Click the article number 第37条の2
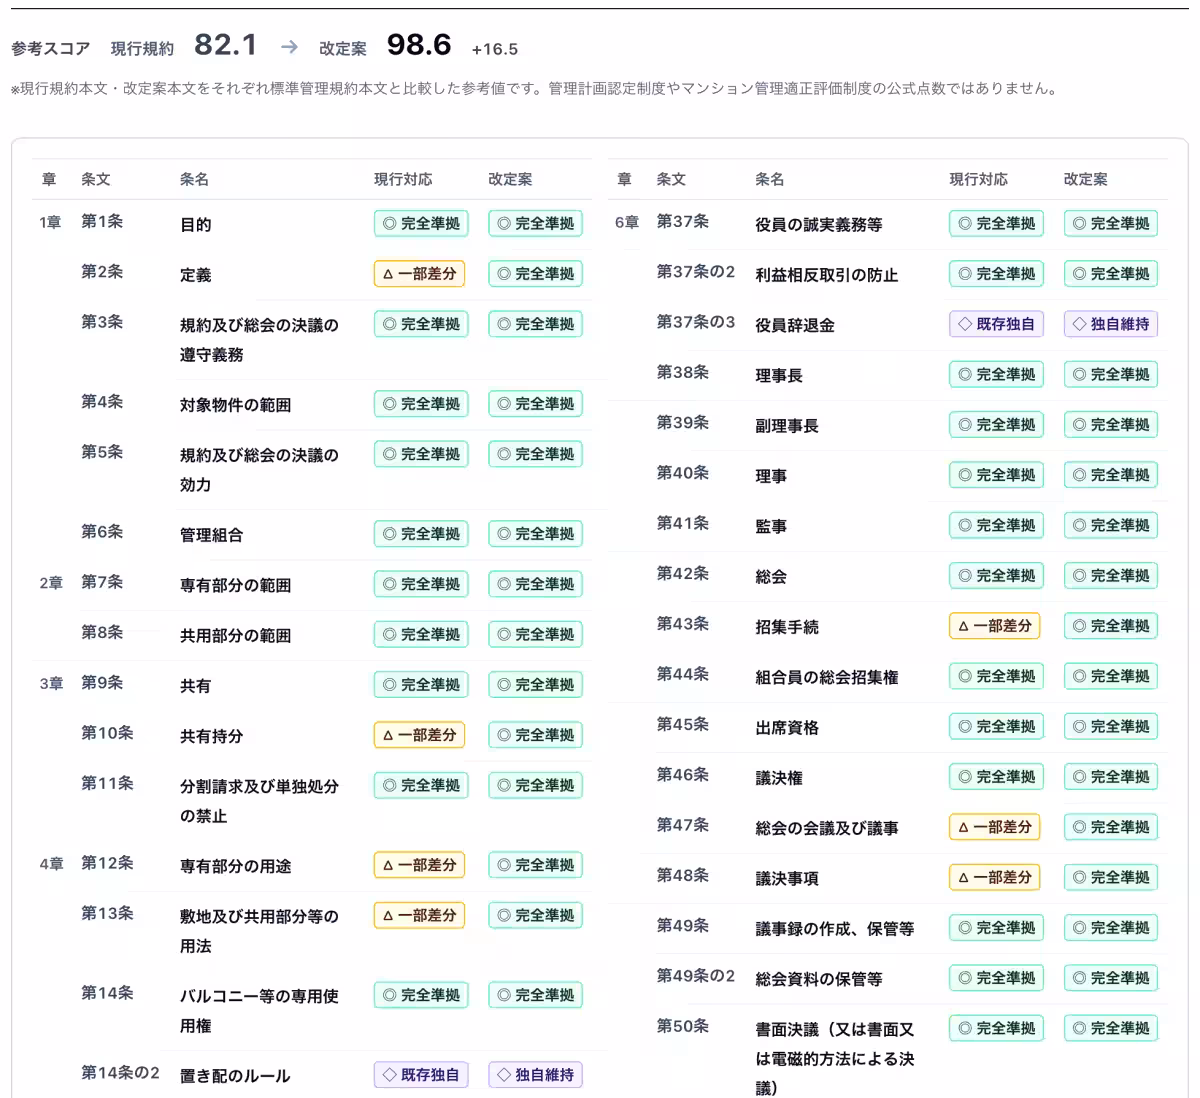 point(695,271)
